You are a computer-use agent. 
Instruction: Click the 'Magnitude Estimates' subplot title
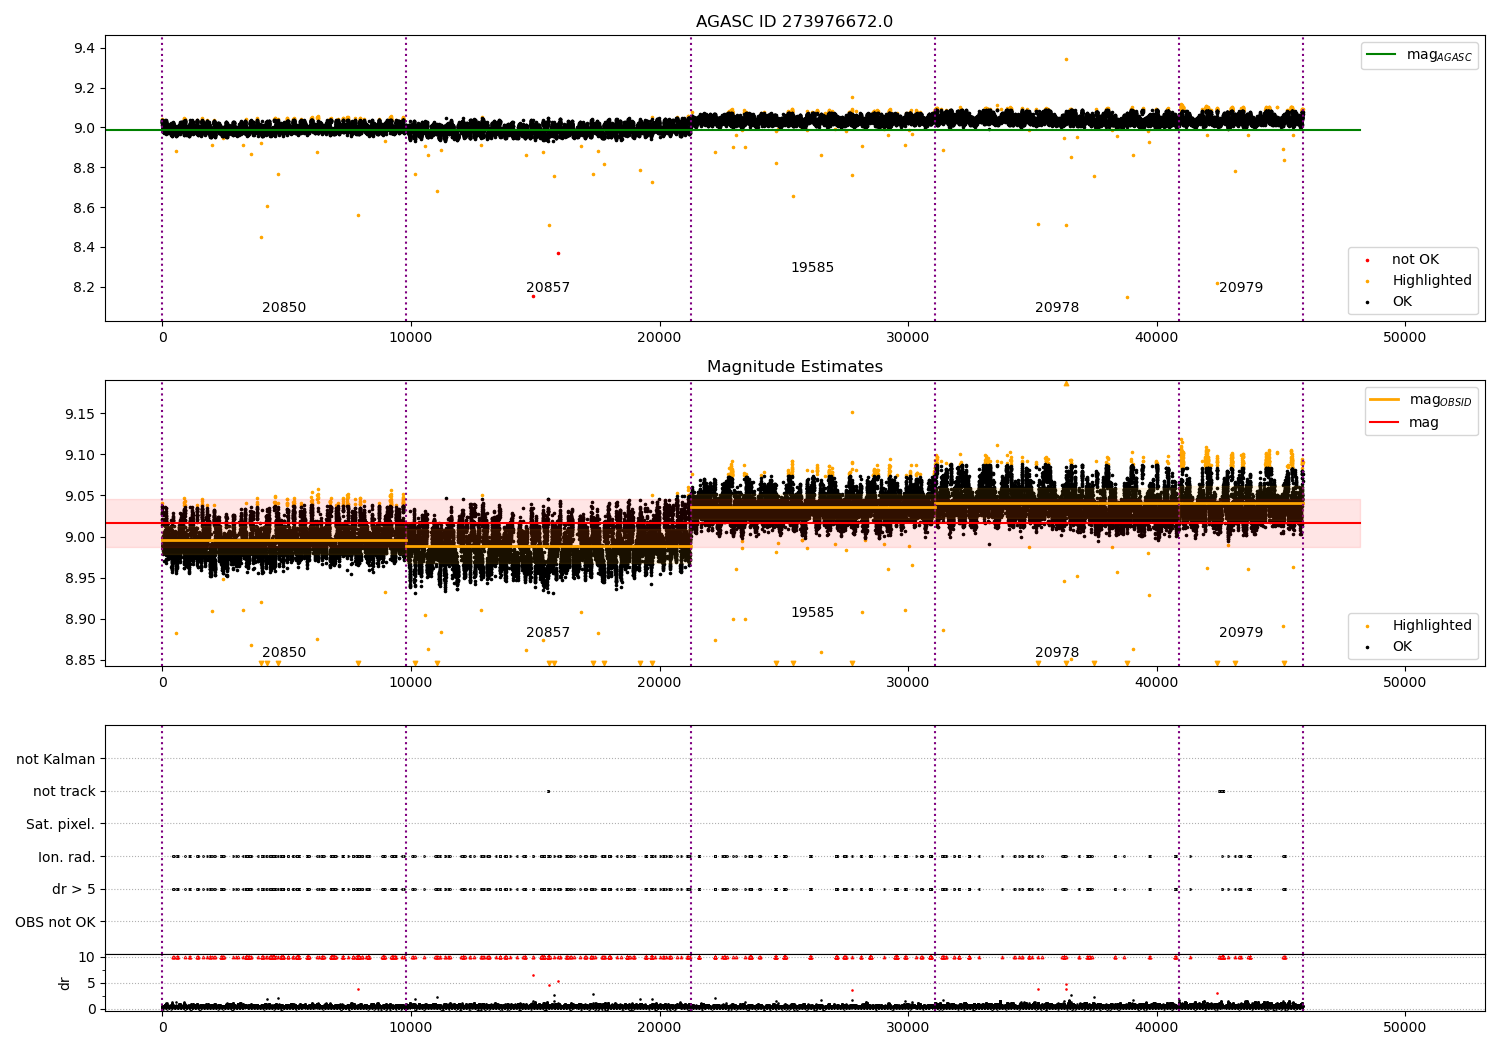pyautogui.click(x=795, y=367)
